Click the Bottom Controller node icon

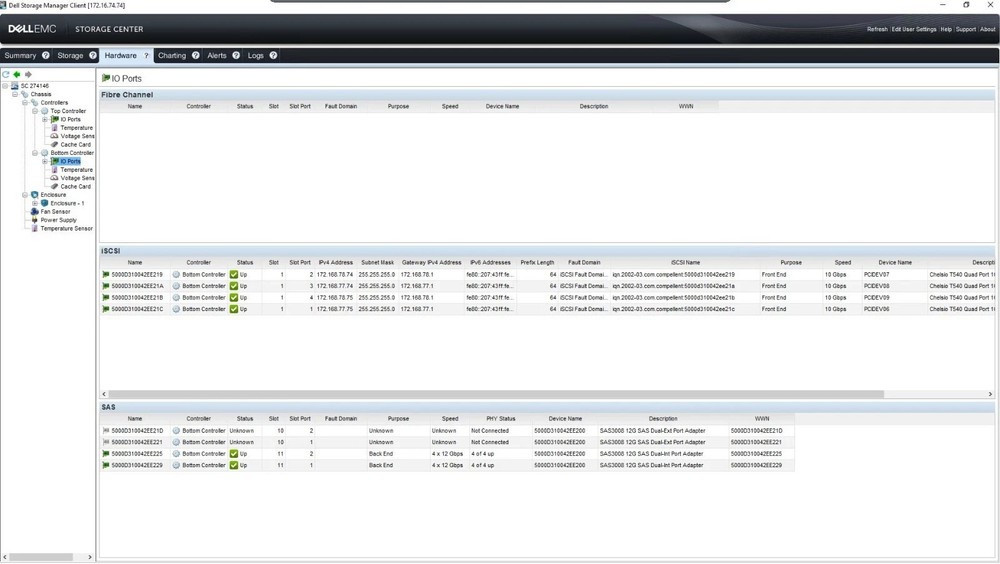click(45, 153)
